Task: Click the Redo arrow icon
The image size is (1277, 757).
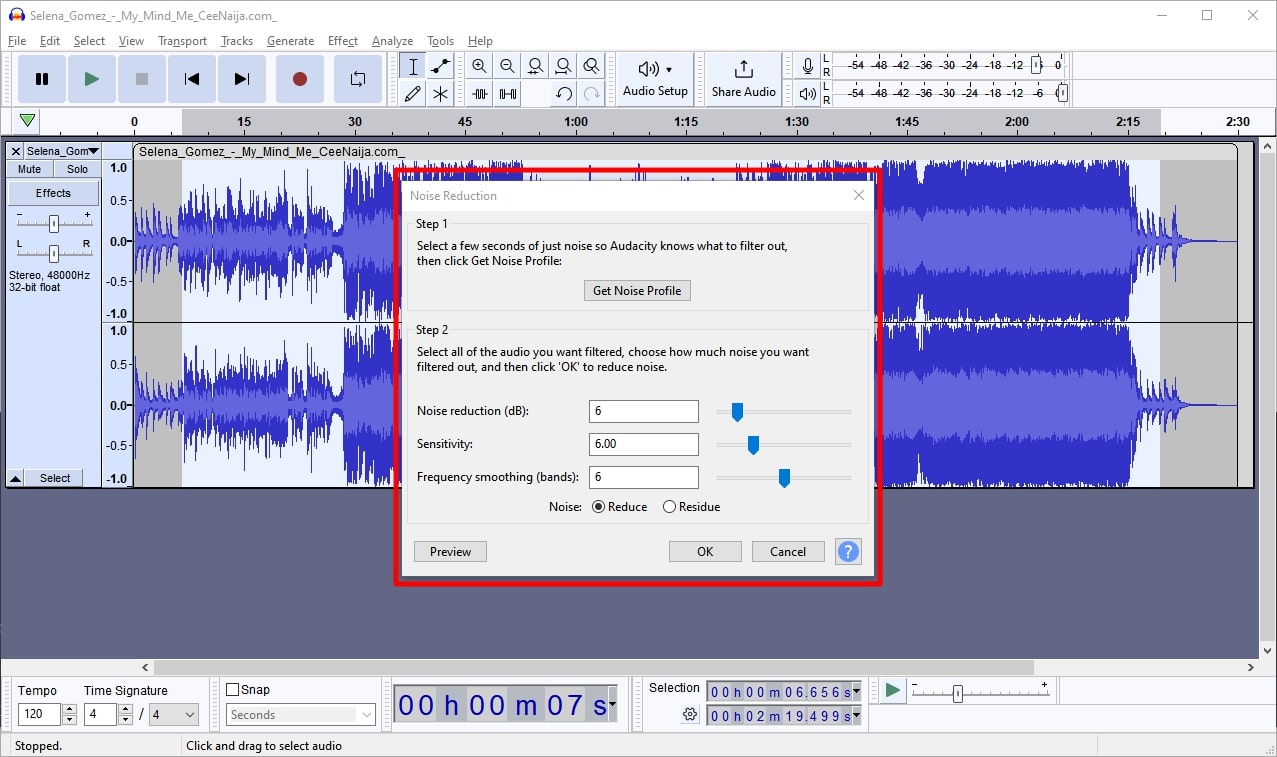Action: 592,94
